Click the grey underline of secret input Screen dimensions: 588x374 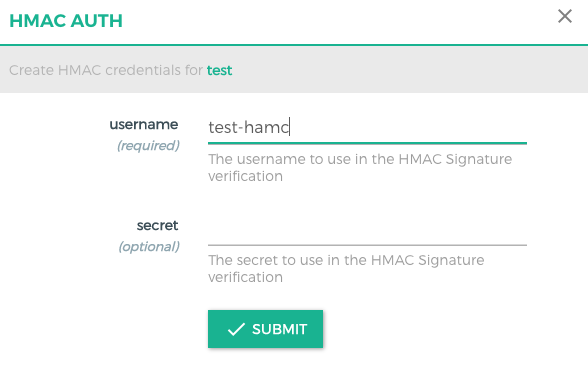(367, 245)
